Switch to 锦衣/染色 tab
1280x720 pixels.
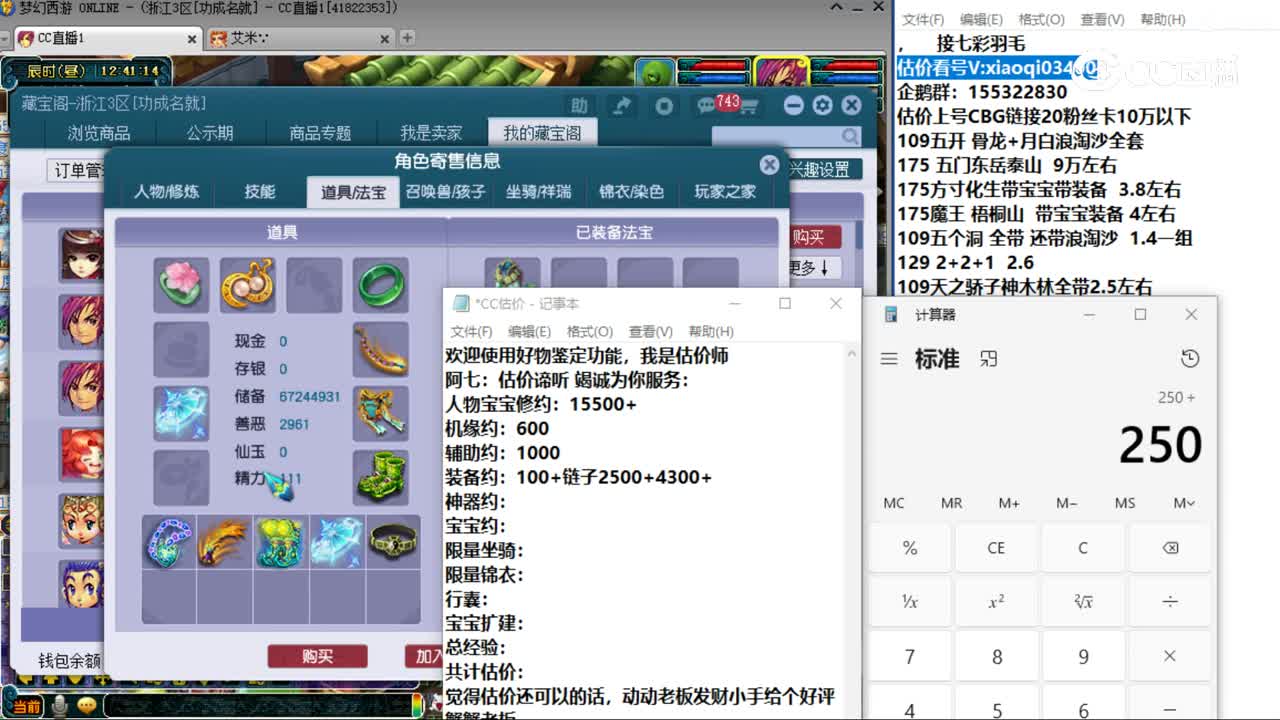point(631,192)
